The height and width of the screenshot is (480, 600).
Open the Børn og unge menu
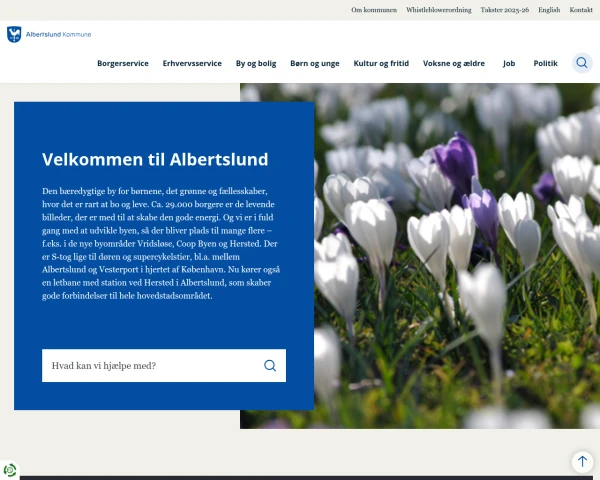315,63
